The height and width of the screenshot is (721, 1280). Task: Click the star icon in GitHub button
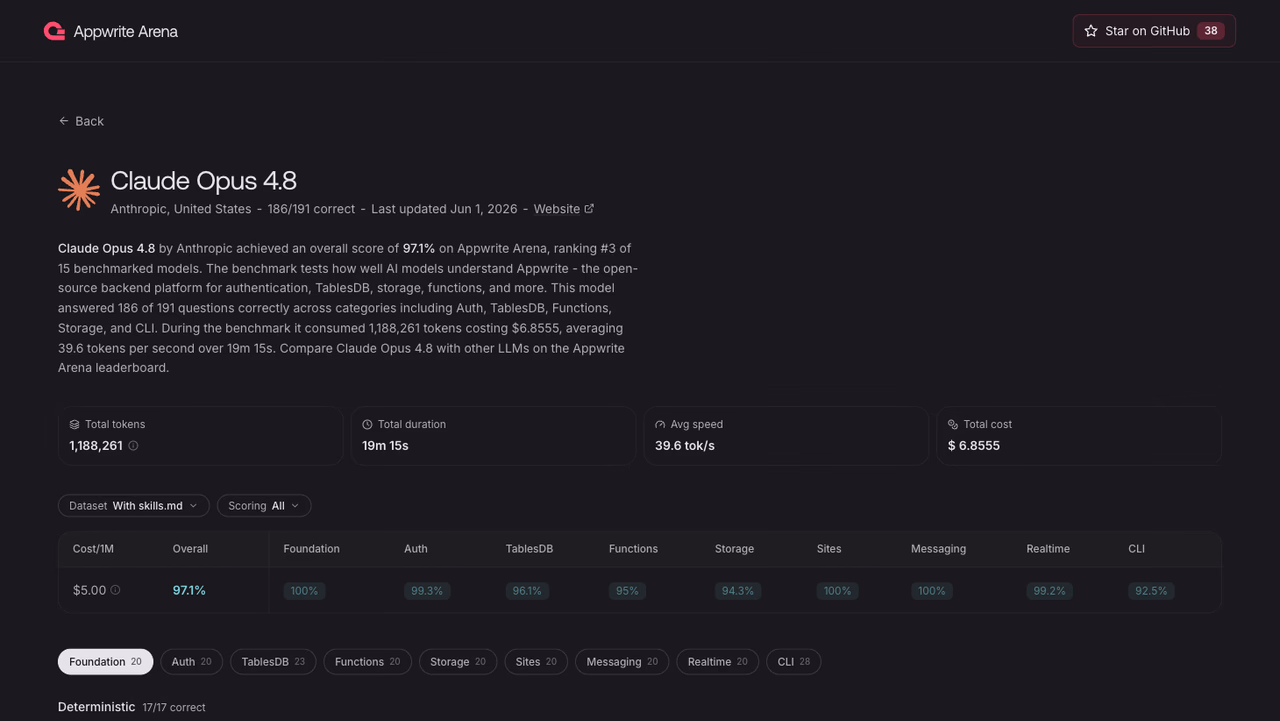tap(1091, 31)
